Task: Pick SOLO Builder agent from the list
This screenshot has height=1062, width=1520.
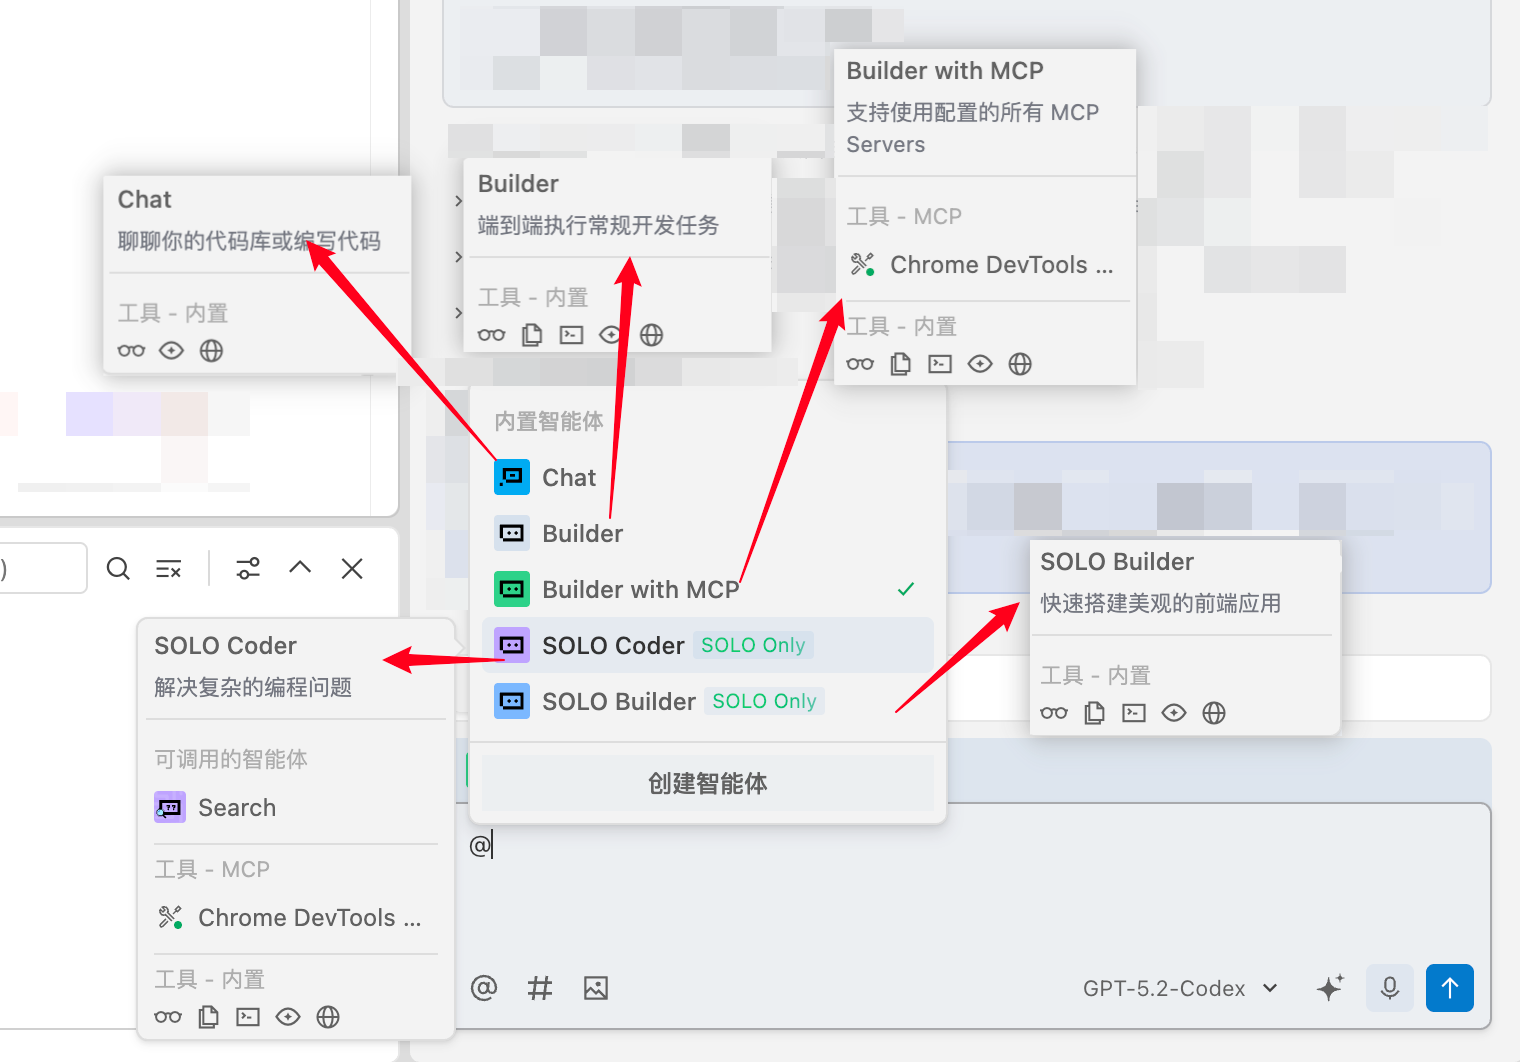Action: pyautogui.click(x=618, y=702)
